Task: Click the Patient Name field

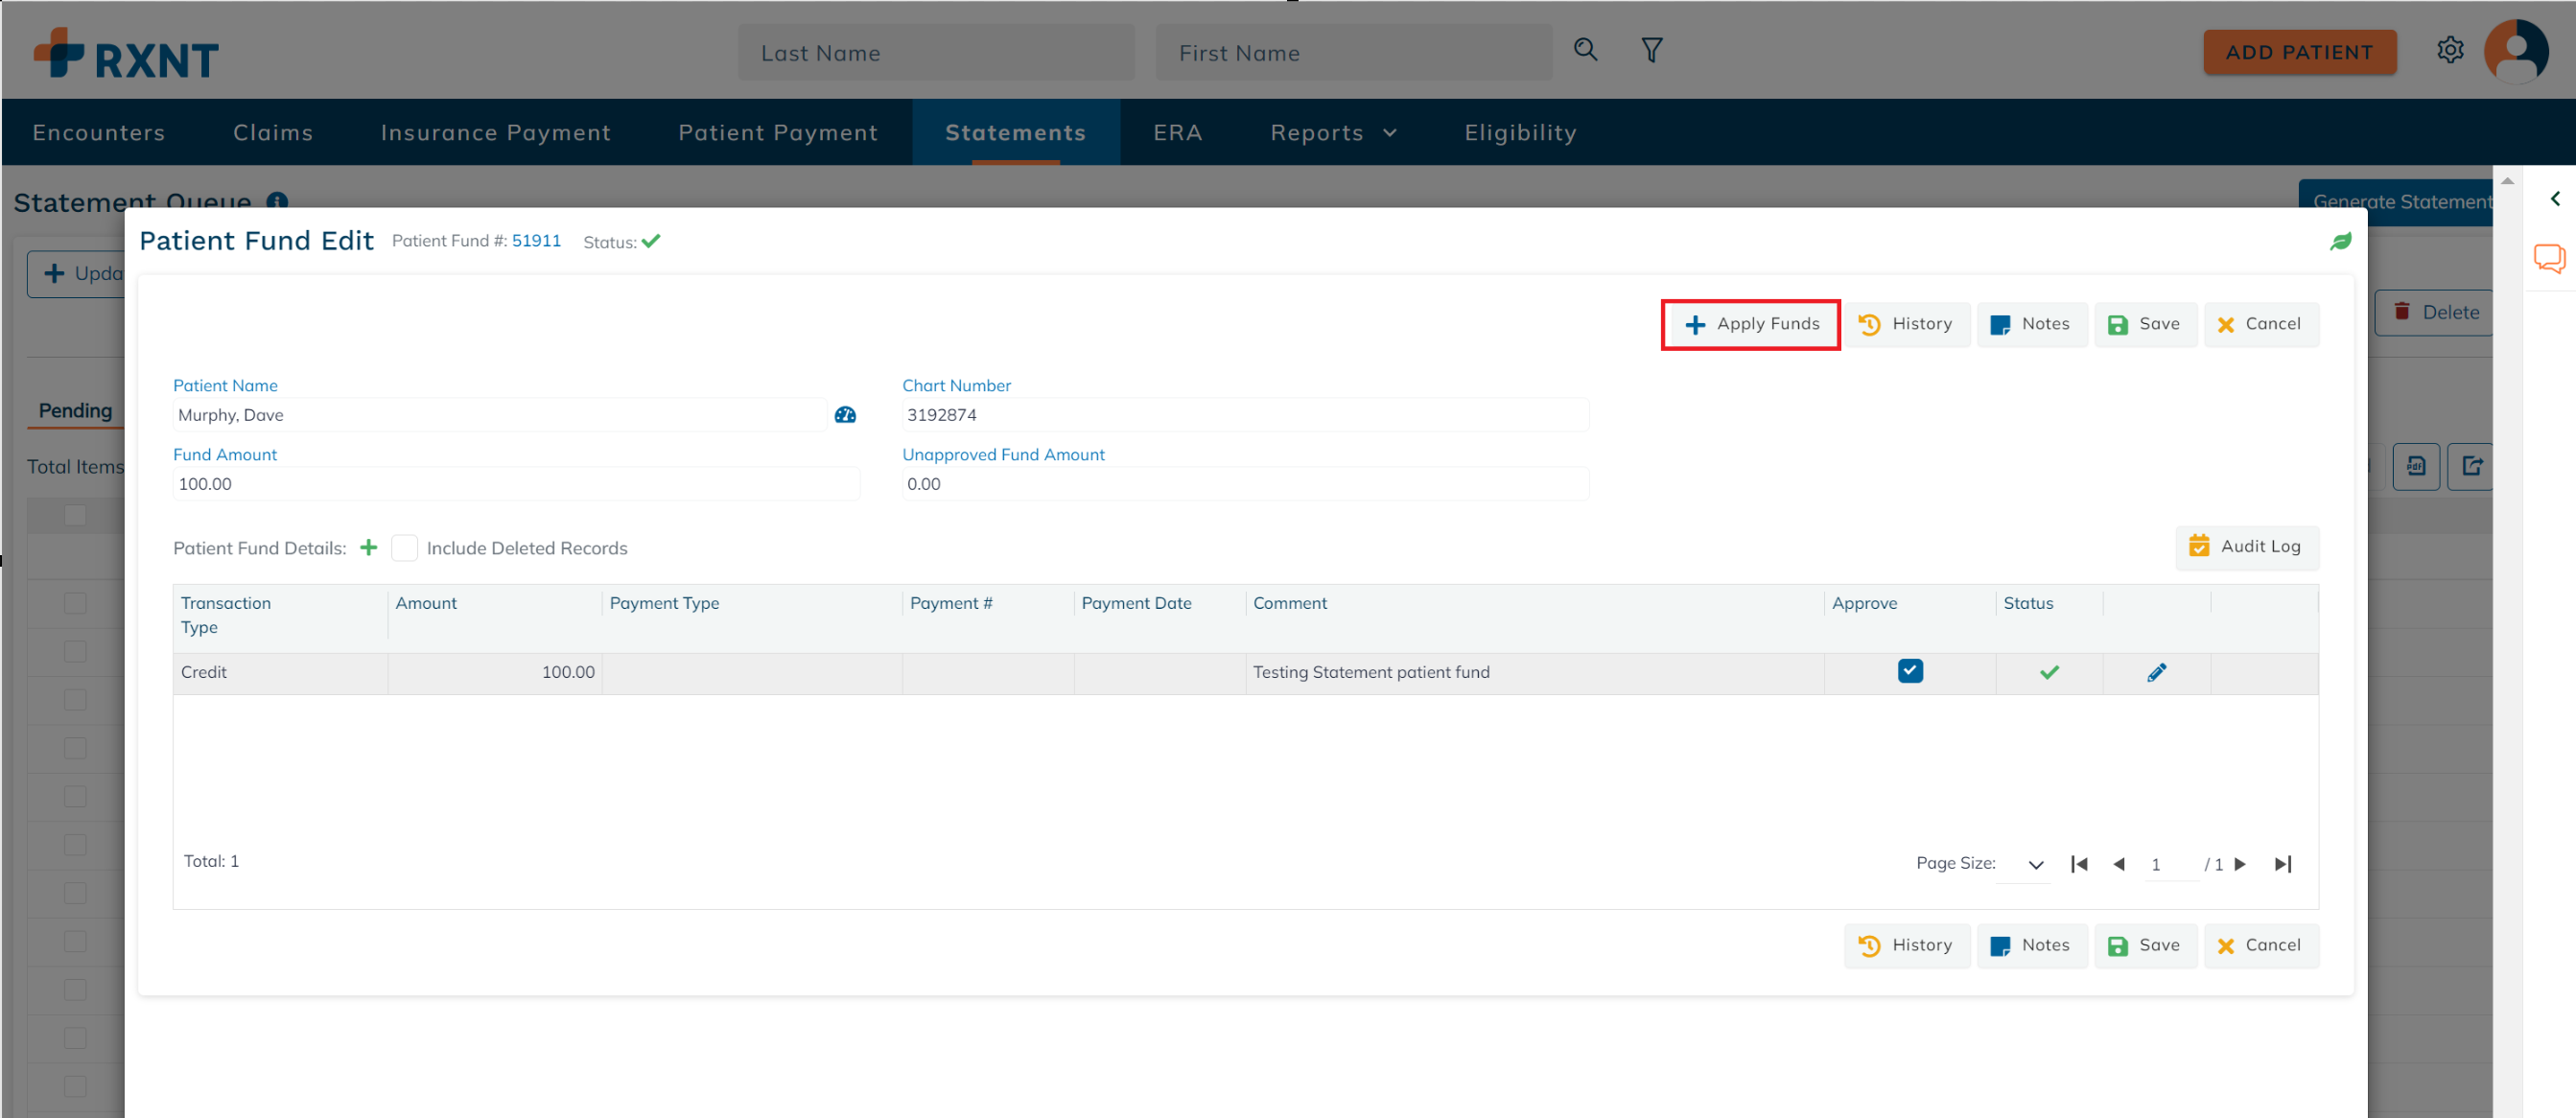Action: pyautogui.click(x=500, y=415)
